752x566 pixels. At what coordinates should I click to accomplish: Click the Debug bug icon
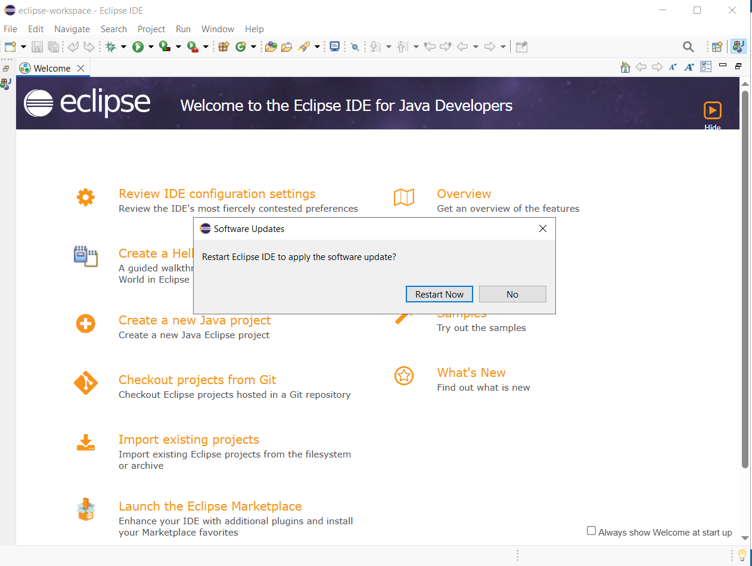pos(111,47)
